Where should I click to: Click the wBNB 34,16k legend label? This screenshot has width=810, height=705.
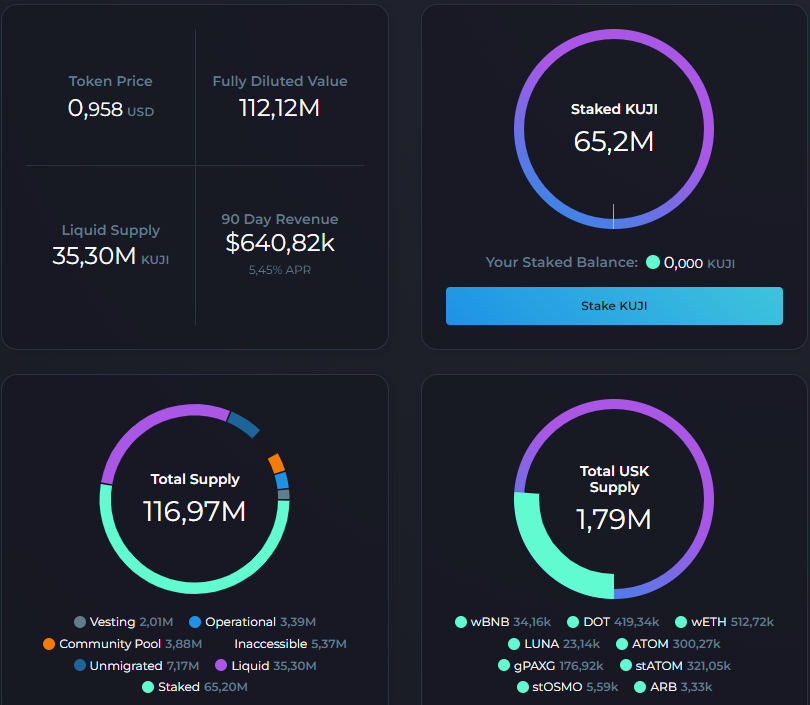tap(511, 622)
